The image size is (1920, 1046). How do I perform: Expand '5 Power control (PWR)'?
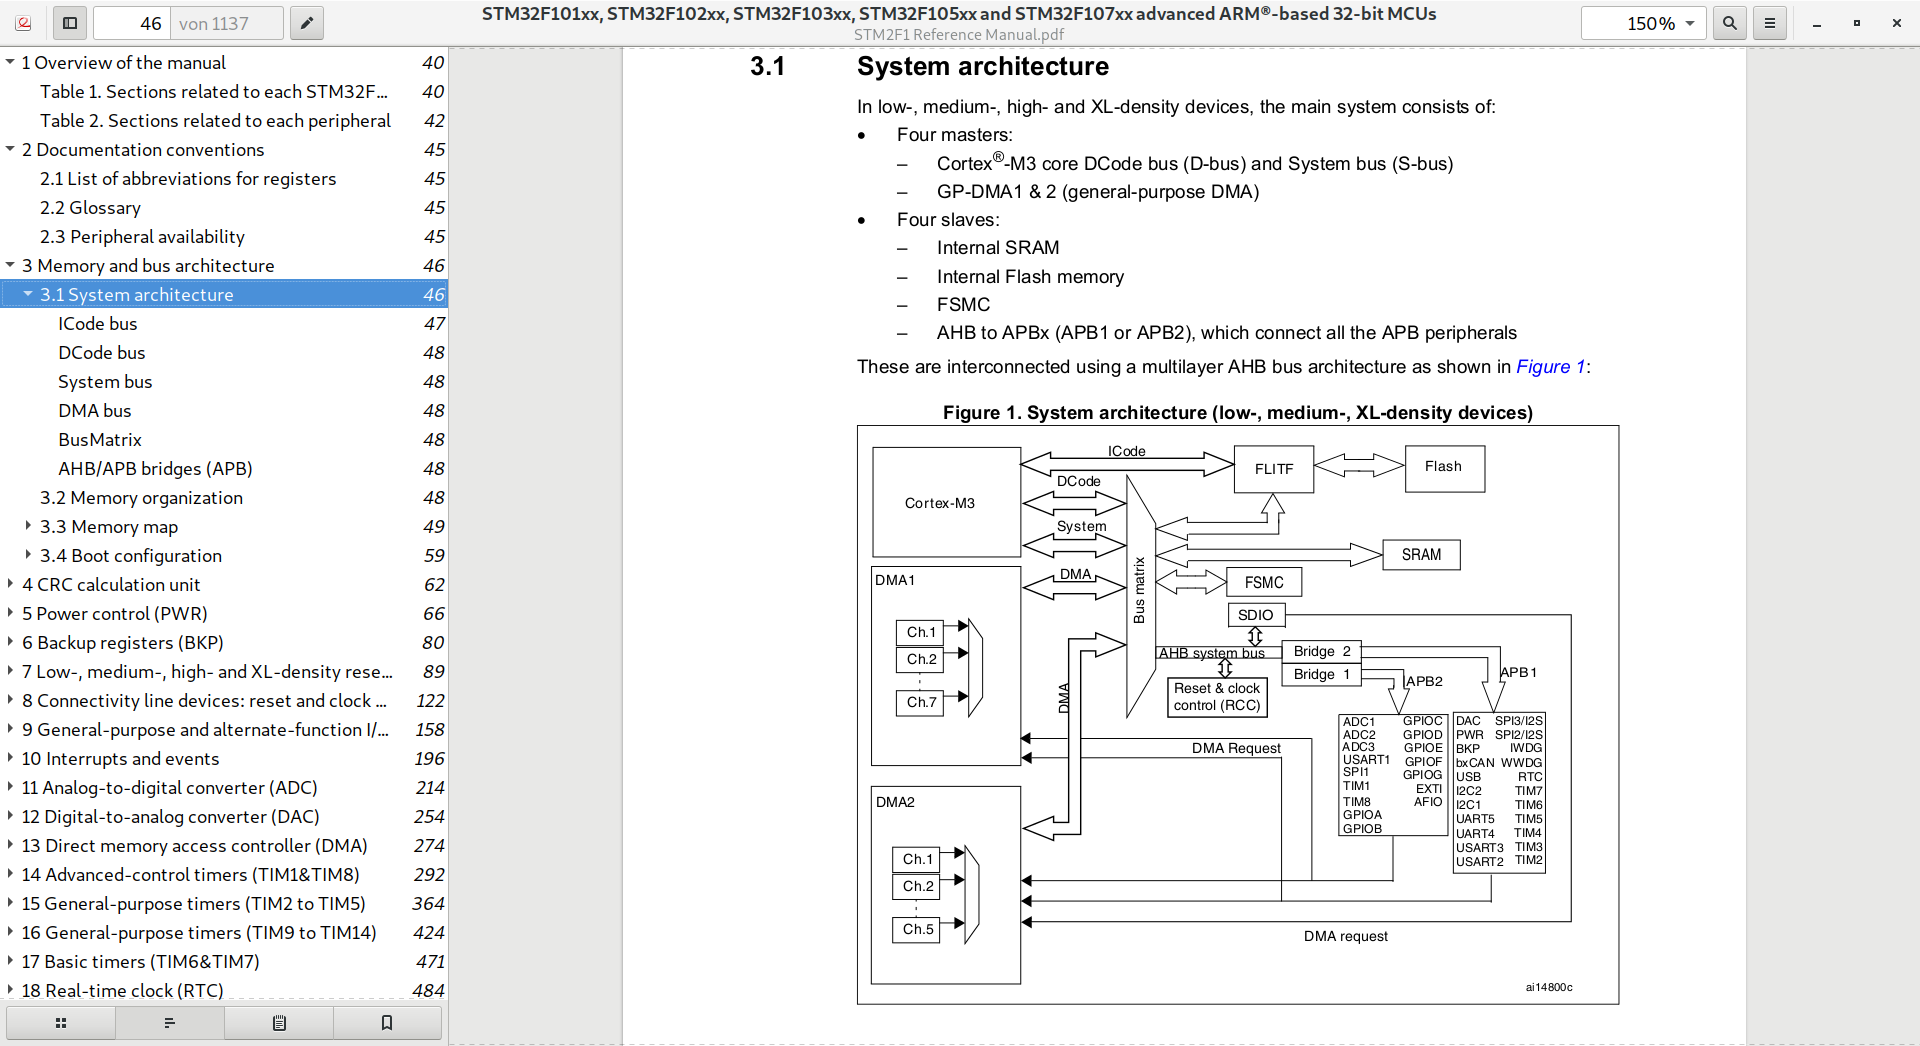point(10,613)
